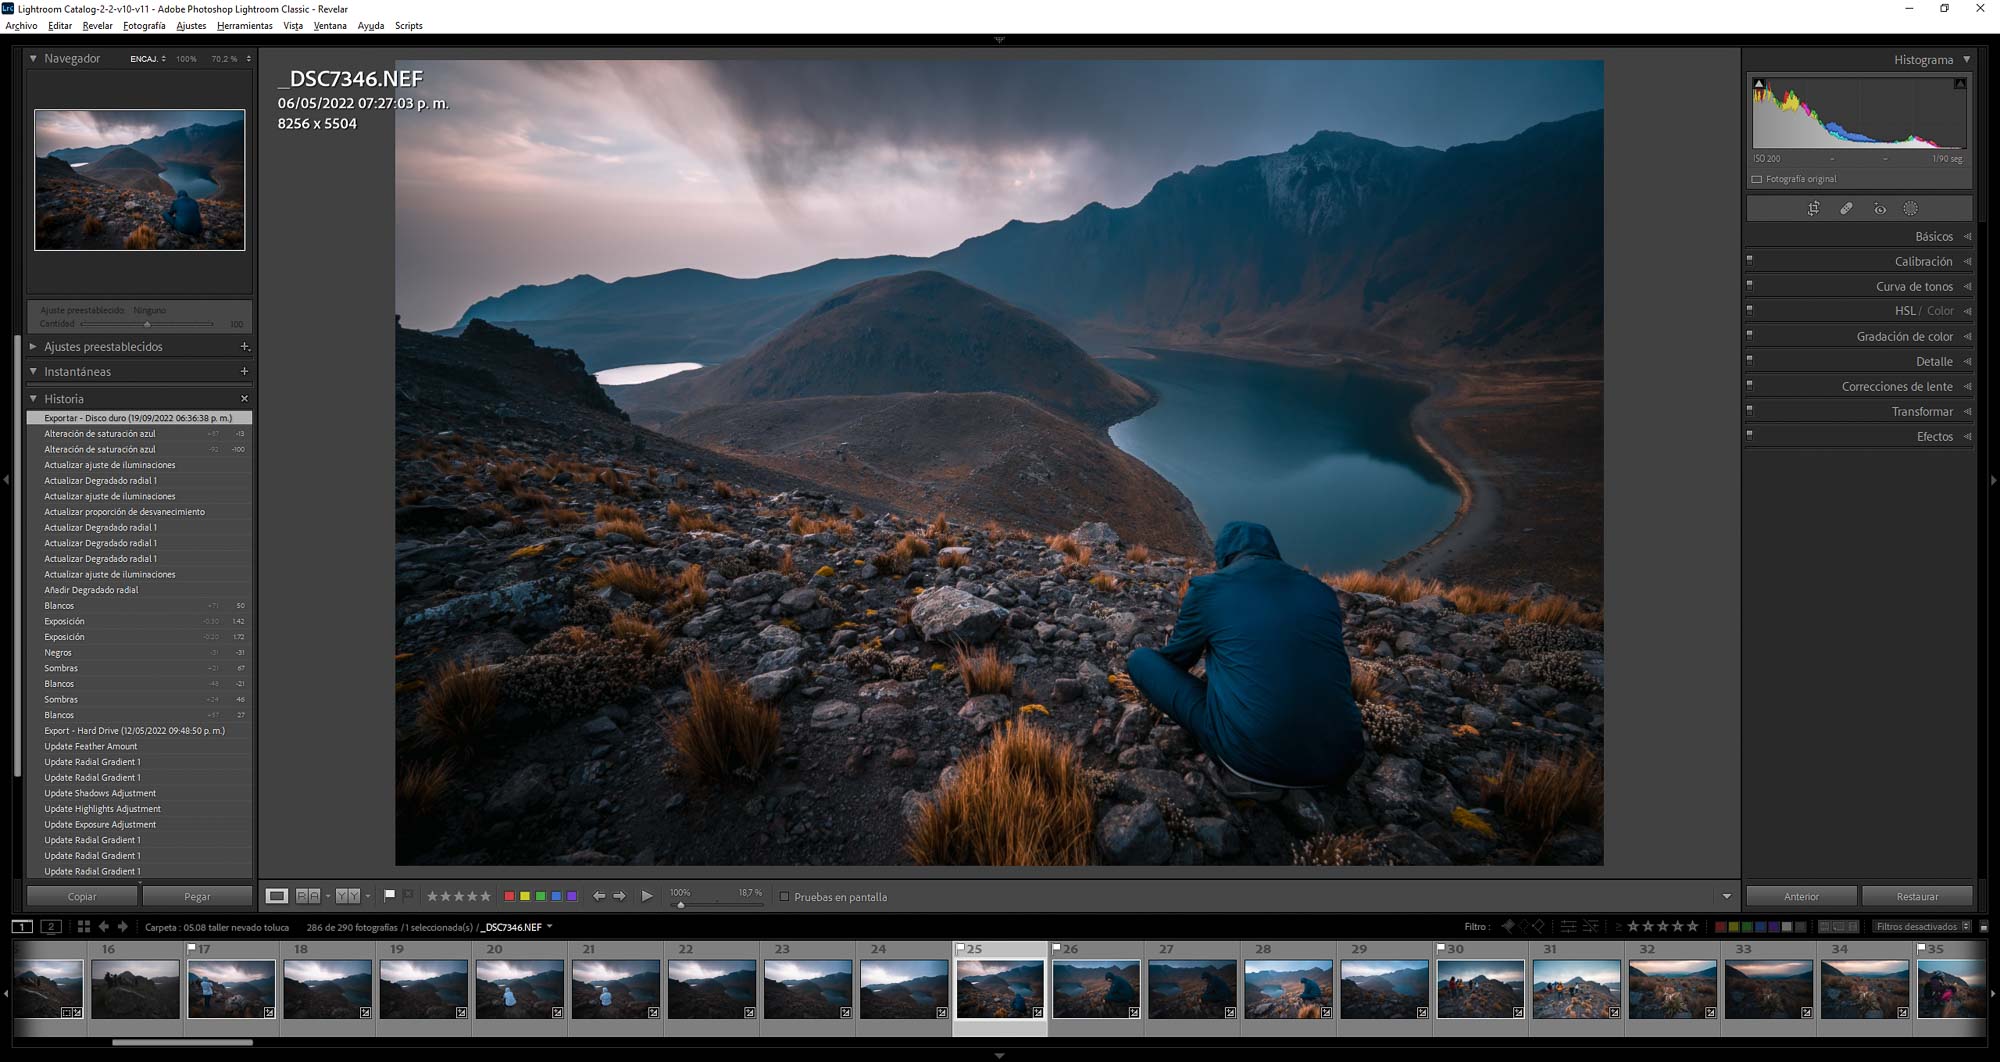Select the Y|Y reference view button
The width and height of the screenshot is (2000, 1062).
347,896
